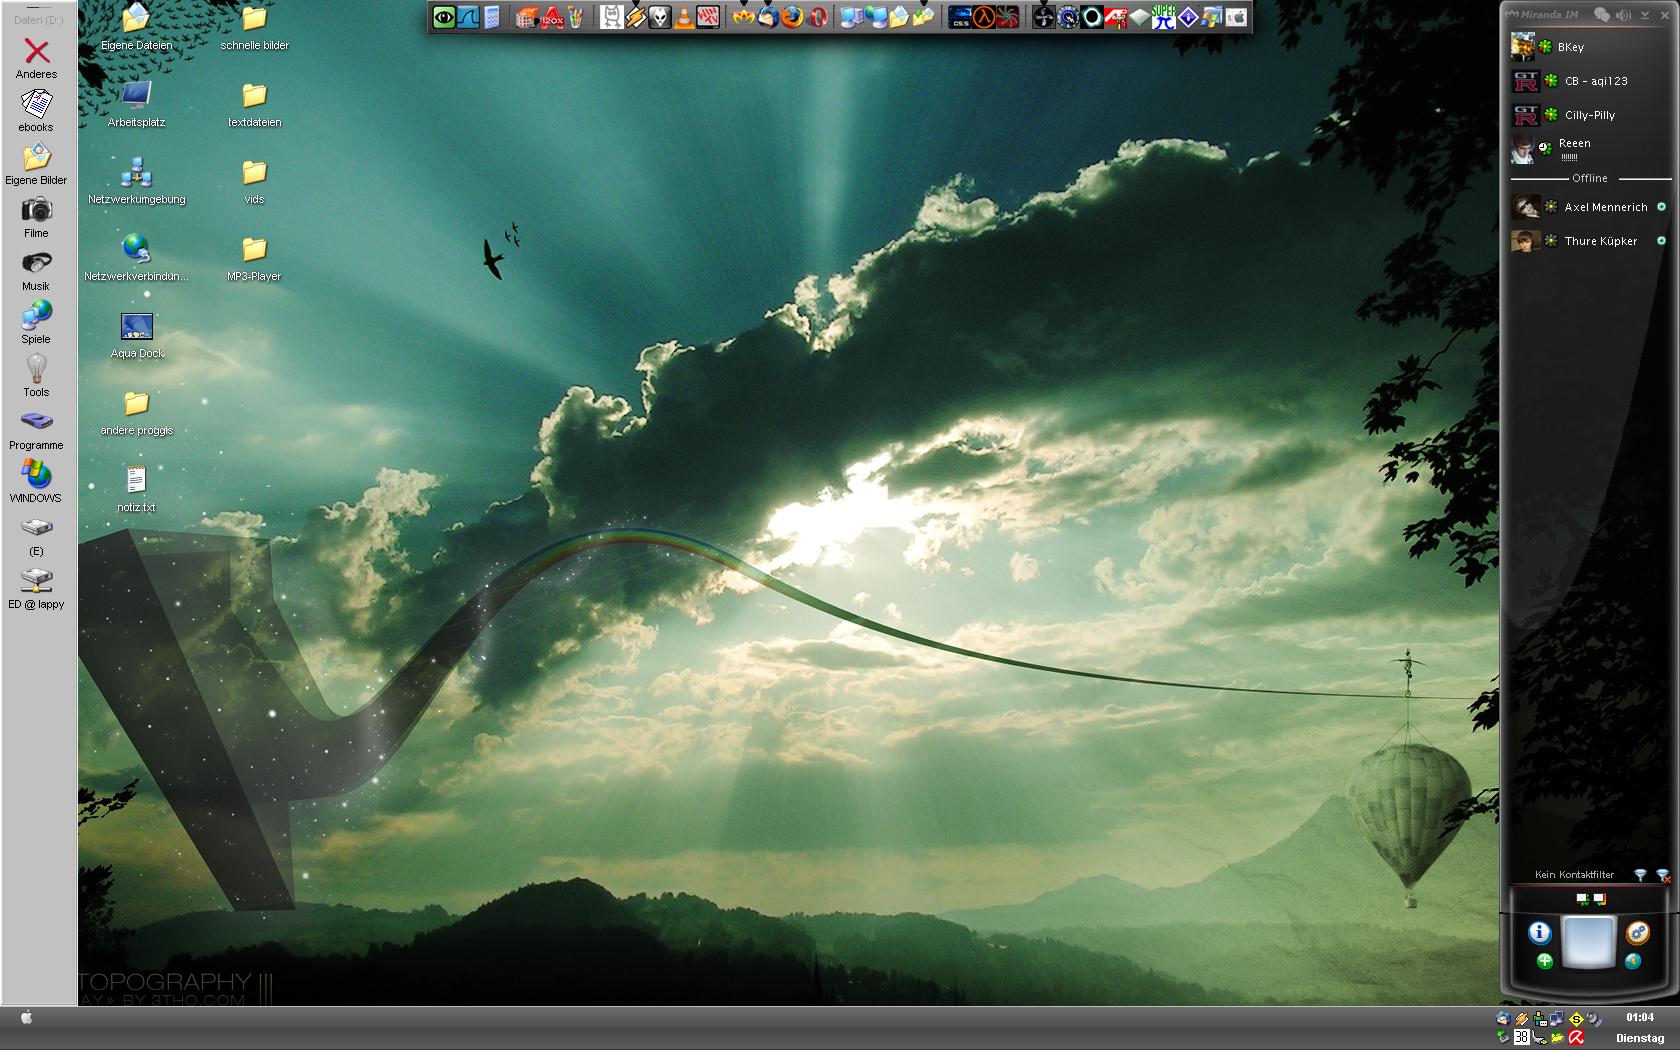Select offline contact Axel Mennerich
The width and height of the screenshot is (1680, 1050).
point(1590,207)
